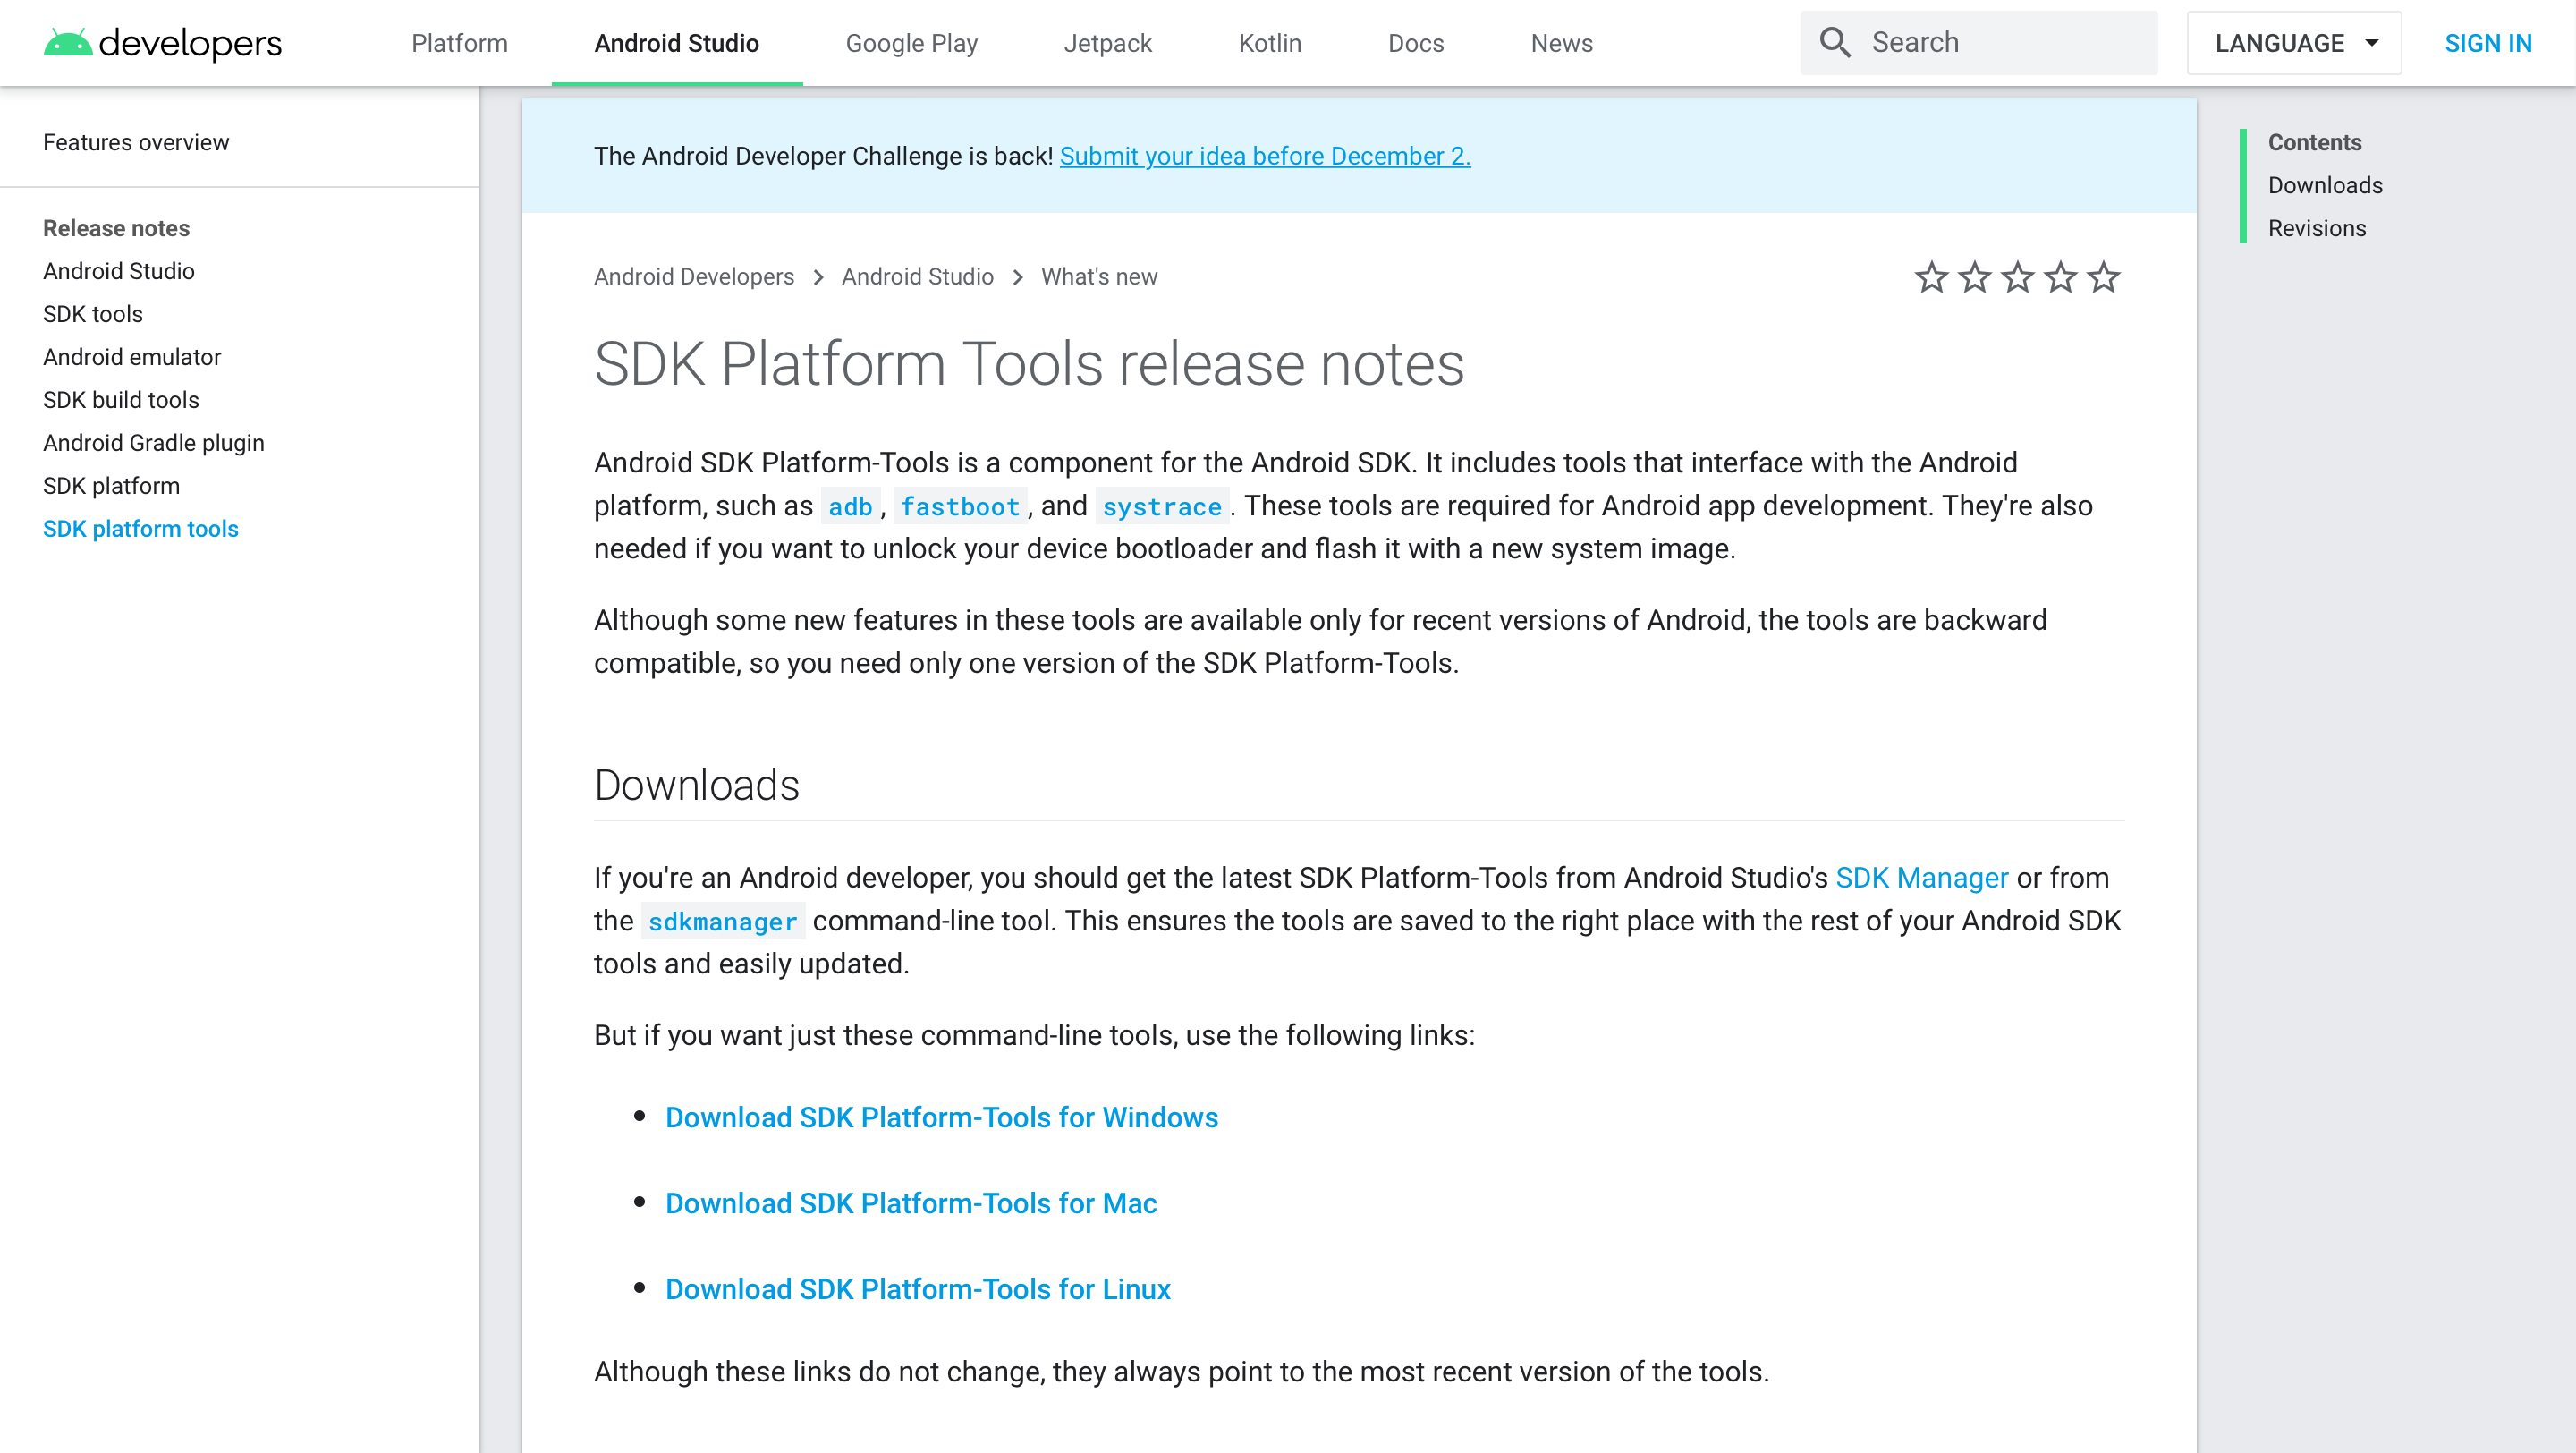This screenshot has height=1453, width=2576.
Task: Jump to Revisions in Contents
Action: coord(2316,228)
